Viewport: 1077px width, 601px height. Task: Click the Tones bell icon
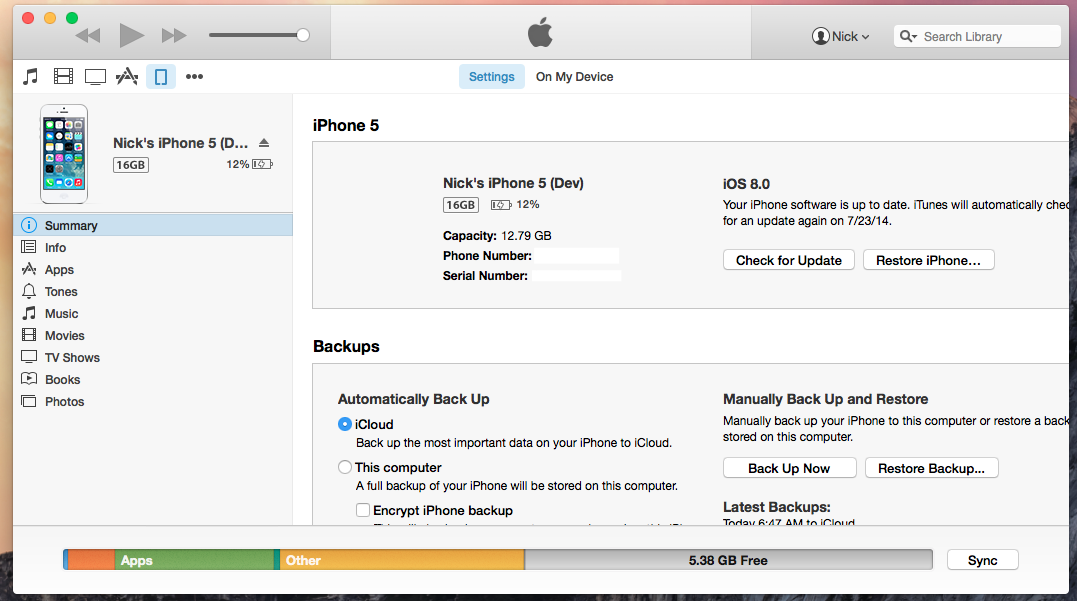29,291
